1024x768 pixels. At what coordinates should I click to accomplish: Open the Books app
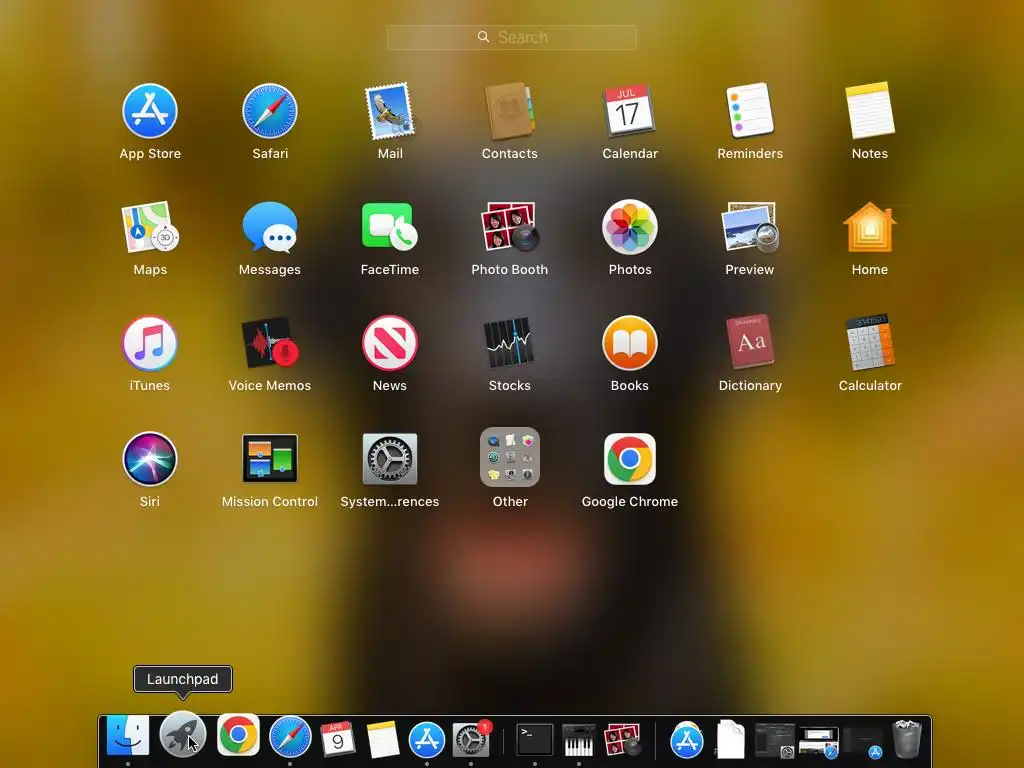pos(630,343)
